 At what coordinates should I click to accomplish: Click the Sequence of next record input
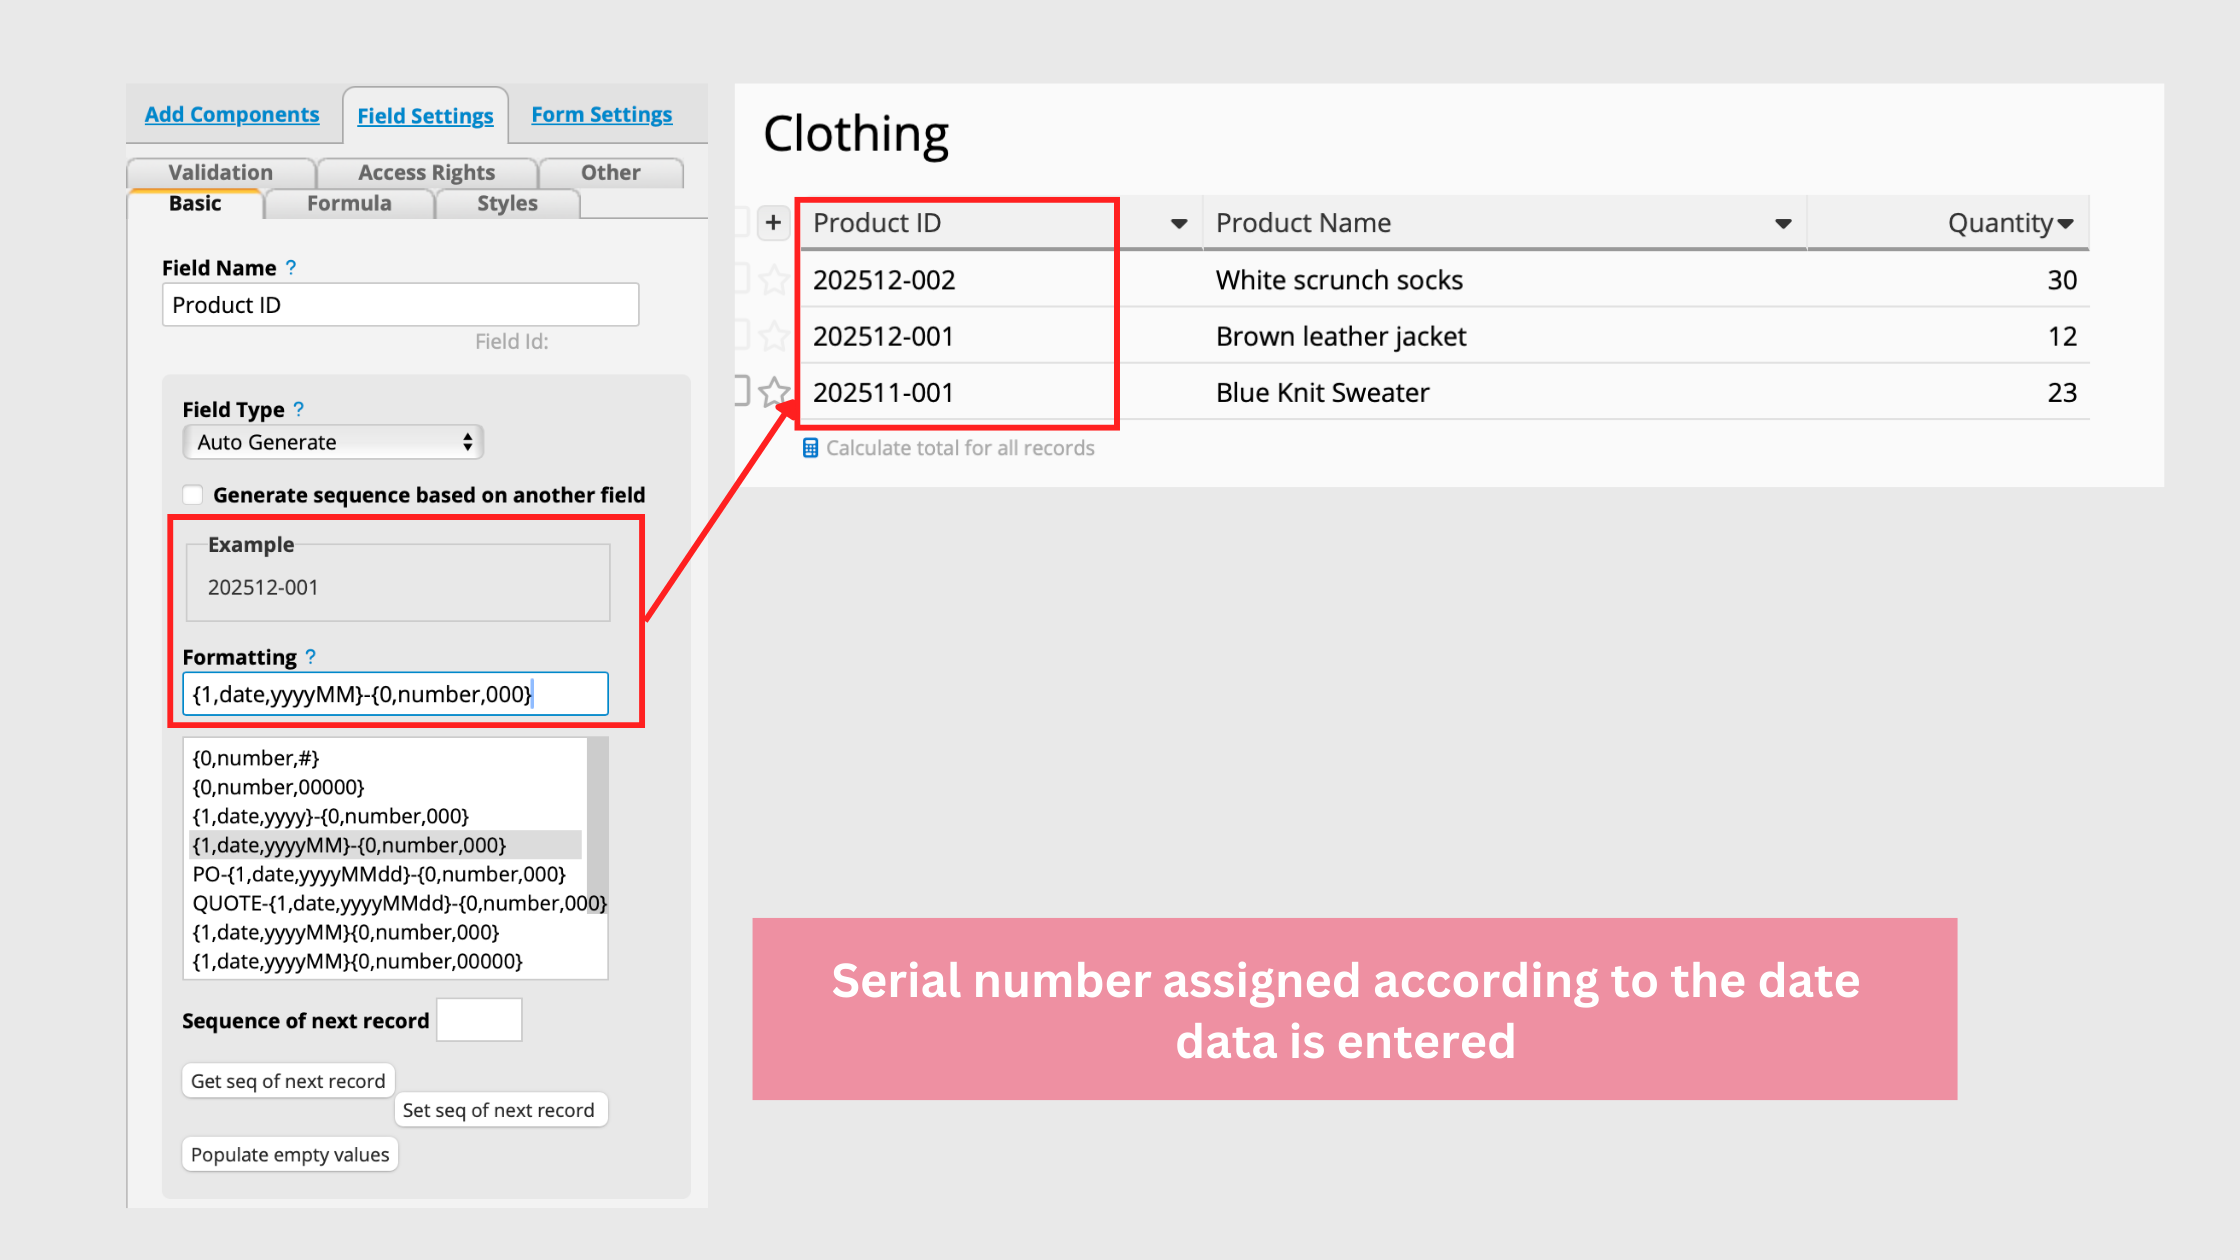click(x=480, y=1020)
